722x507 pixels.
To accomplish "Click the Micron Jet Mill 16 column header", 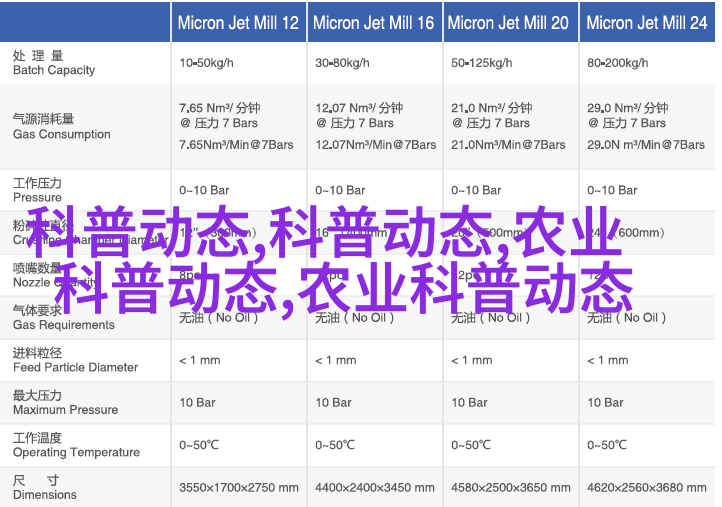I will [x=373, y=23].
